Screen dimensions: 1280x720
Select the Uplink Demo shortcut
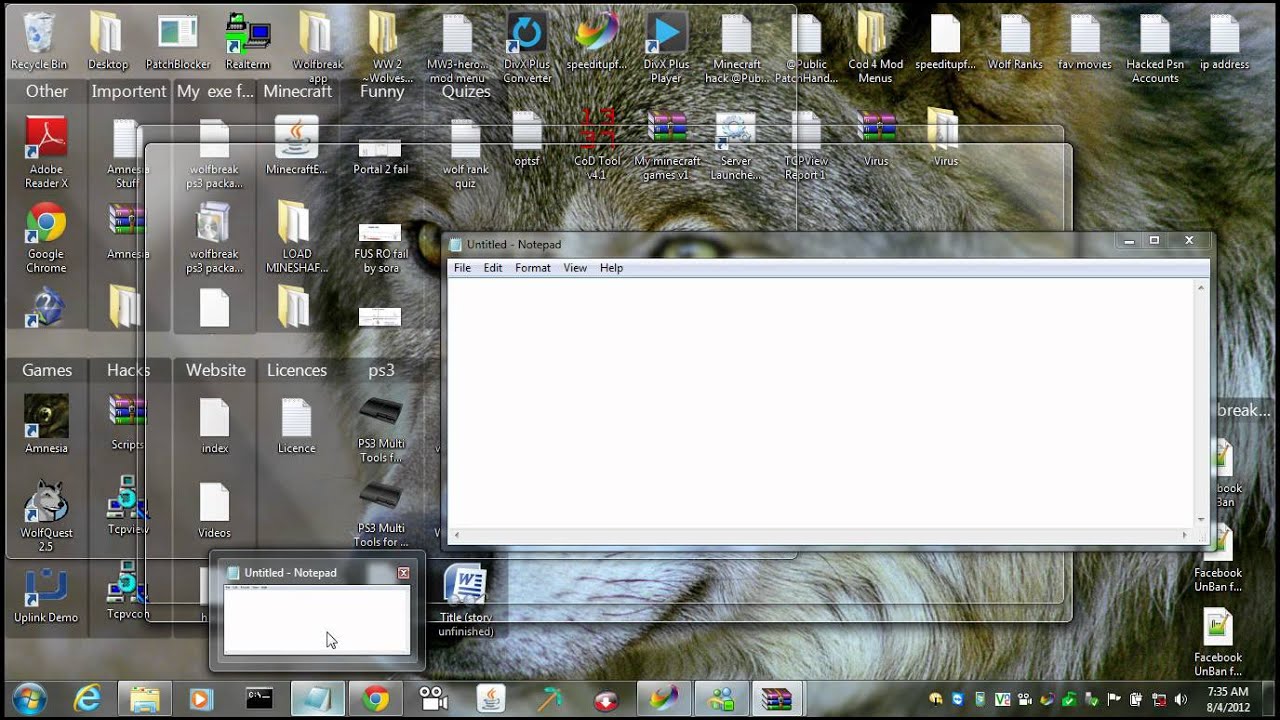pyautogui.click(x=46, y=596)
